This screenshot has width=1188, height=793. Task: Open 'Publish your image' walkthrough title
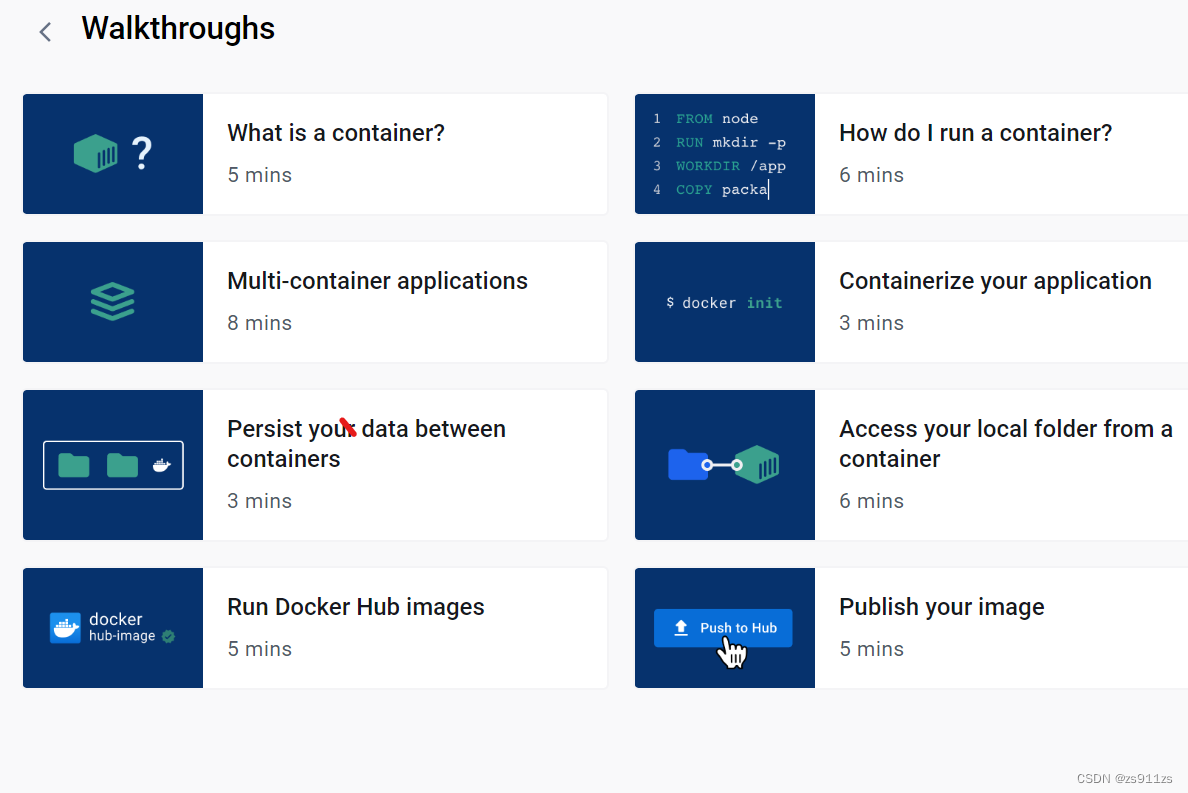tap(942, 607)
